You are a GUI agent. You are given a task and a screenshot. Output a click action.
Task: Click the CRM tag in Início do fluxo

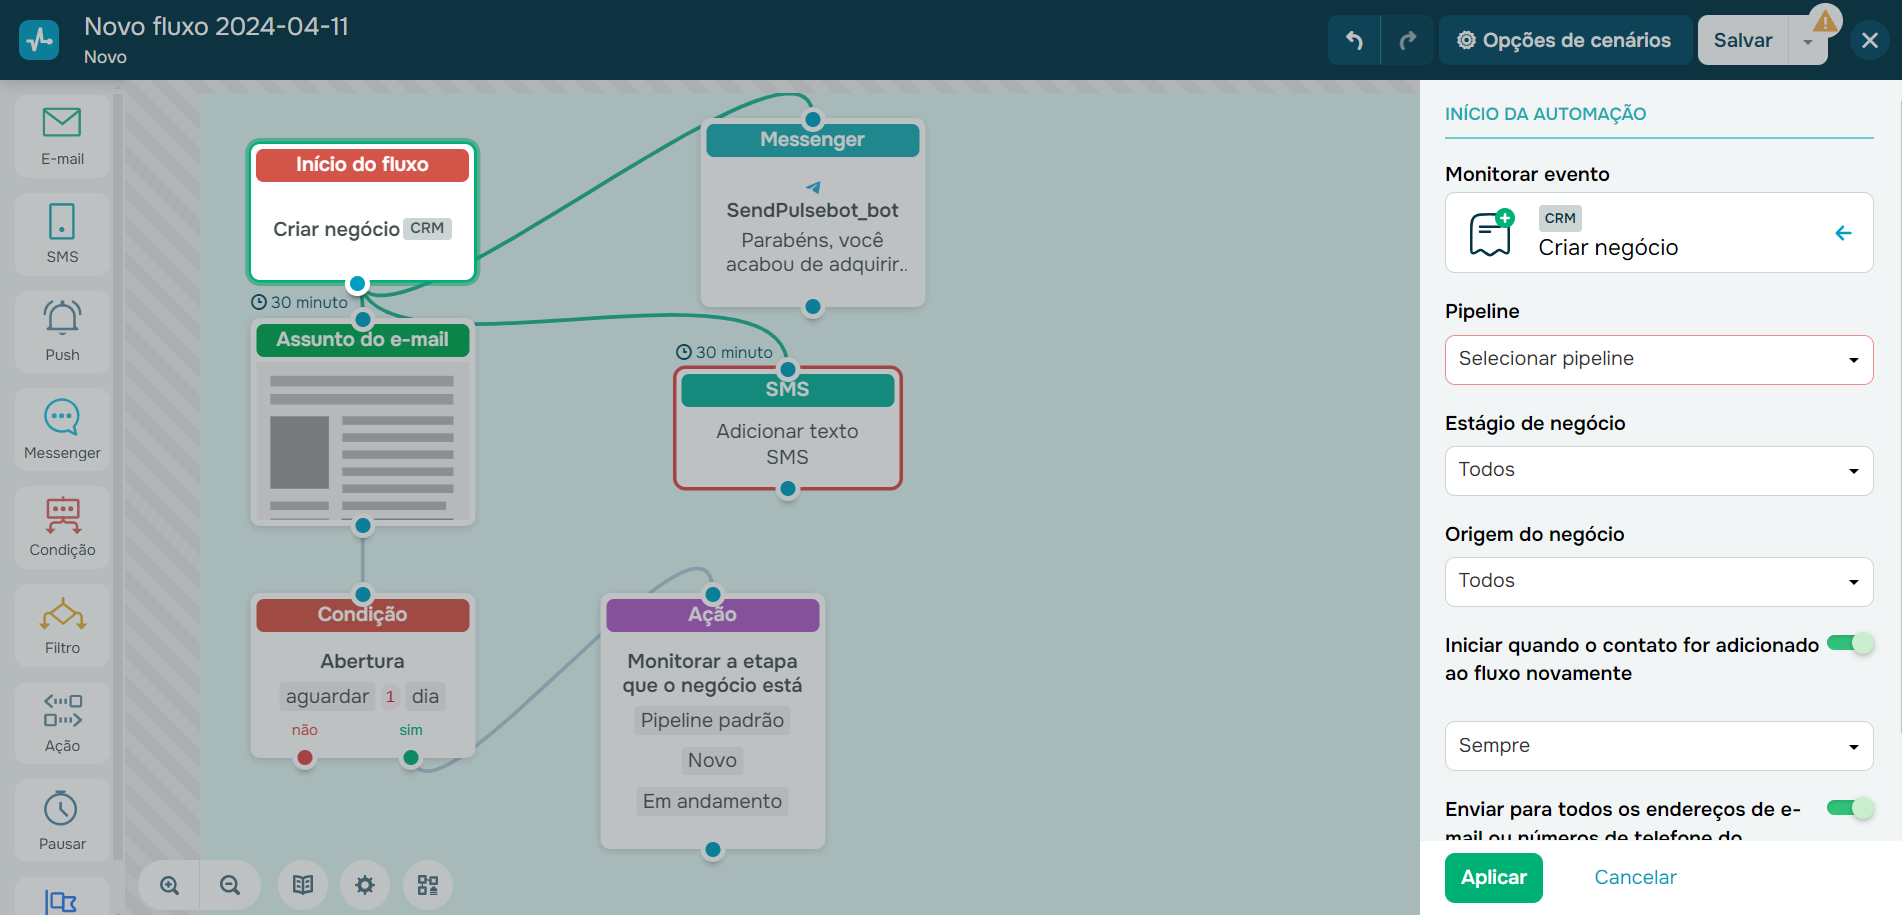point(427,228)
